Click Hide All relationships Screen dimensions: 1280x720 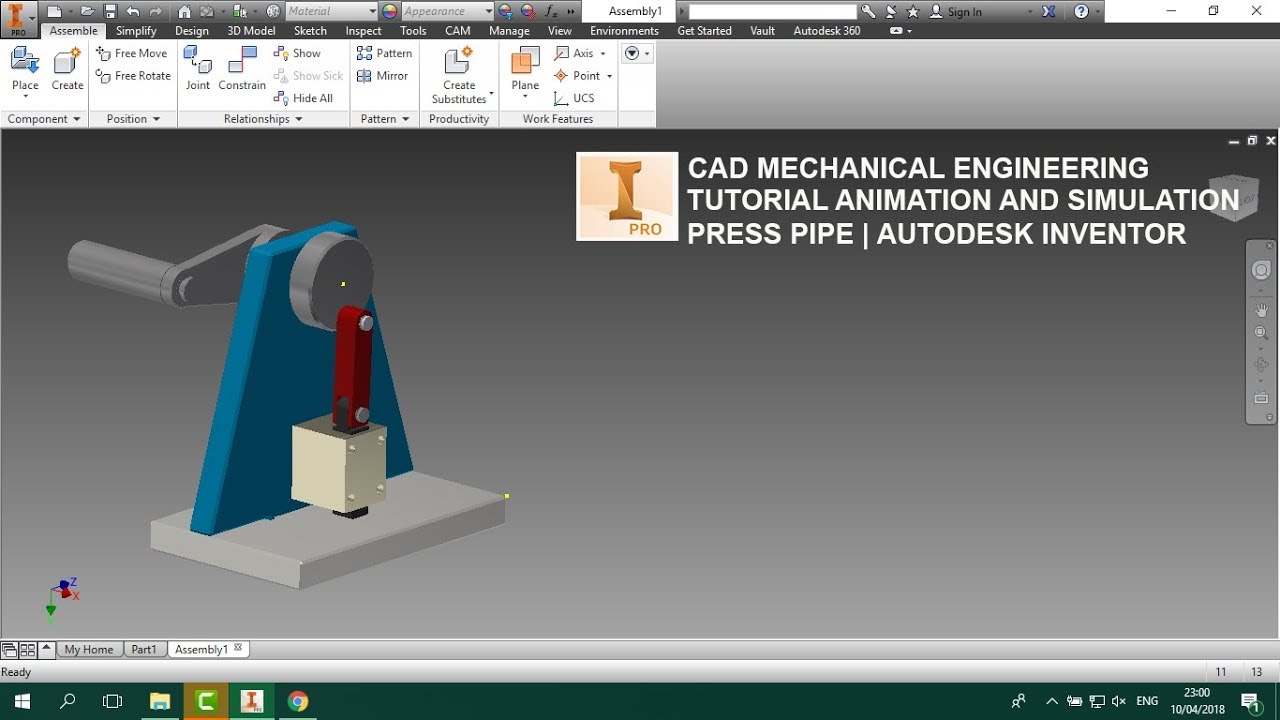click(303, 98)
